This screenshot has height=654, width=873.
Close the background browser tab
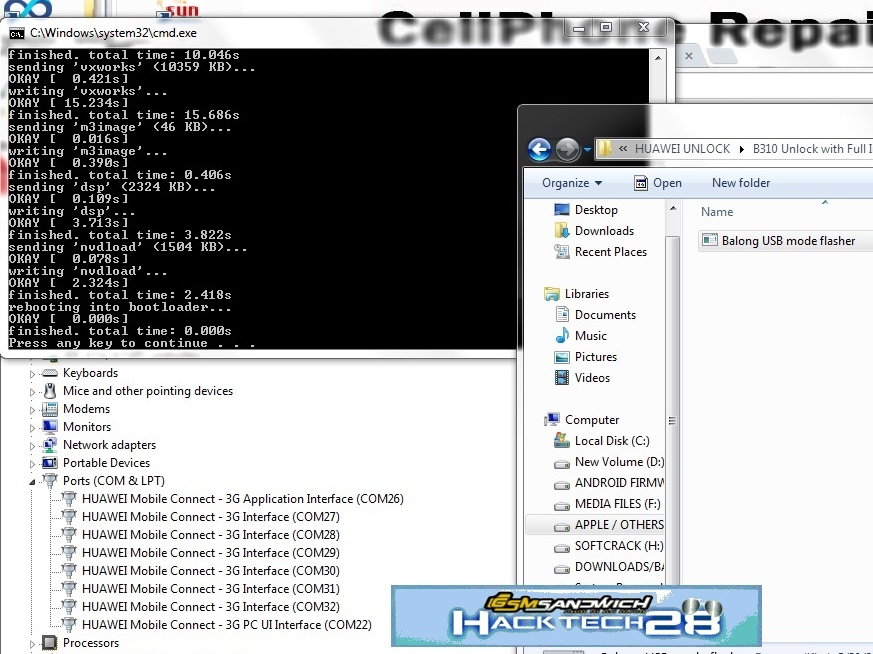point(689,56)
